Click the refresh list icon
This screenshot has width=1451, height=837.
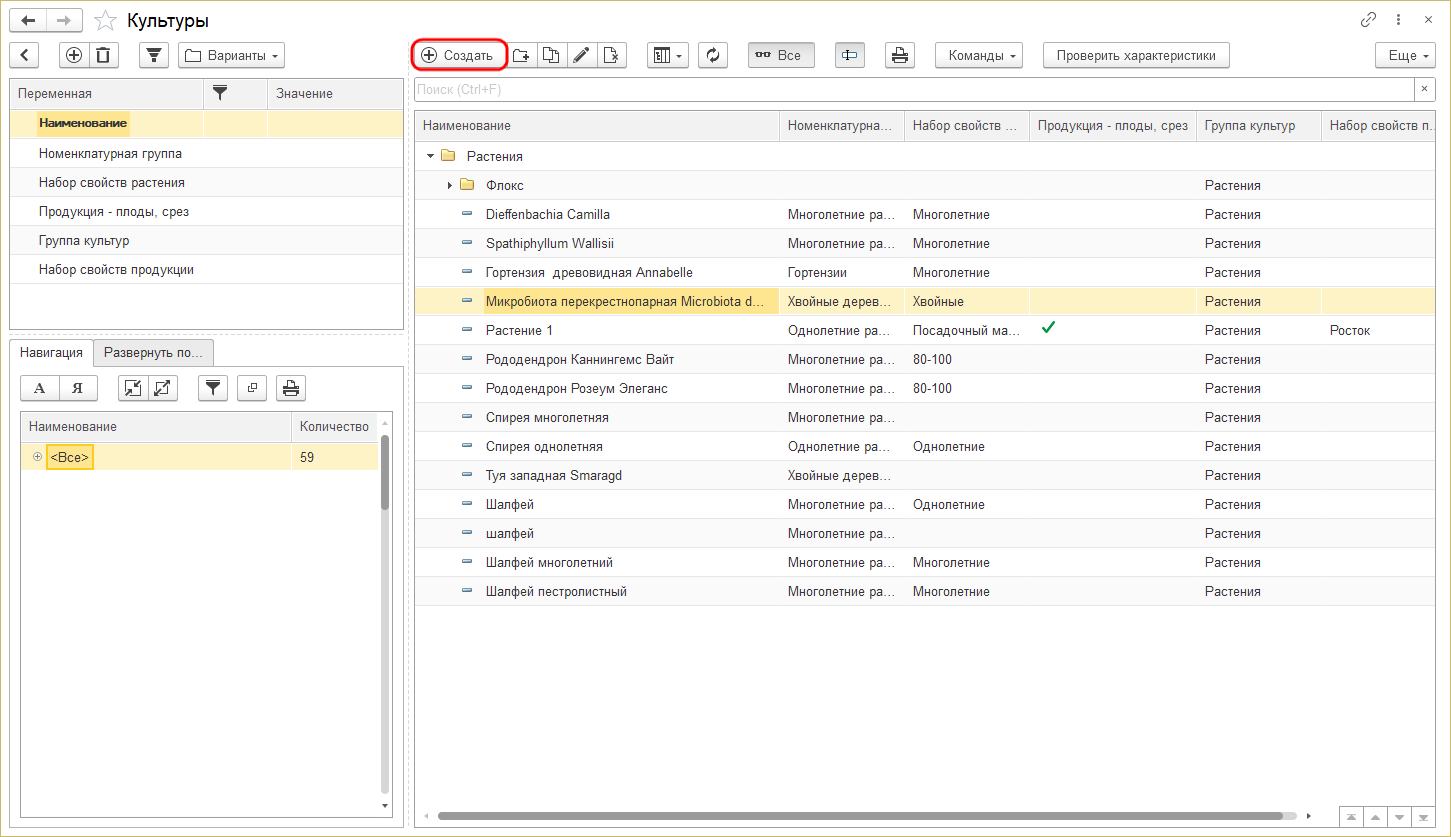click(x=712, y=56)
